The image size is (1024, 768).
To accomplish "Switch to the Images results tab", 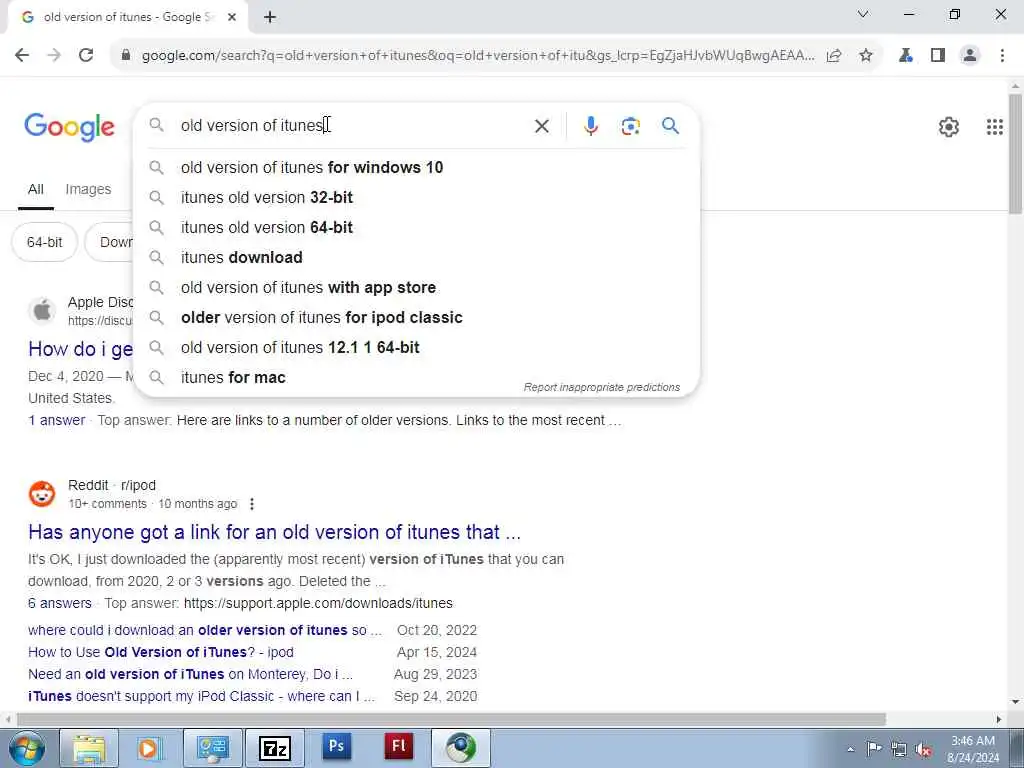I will point(88,189).
